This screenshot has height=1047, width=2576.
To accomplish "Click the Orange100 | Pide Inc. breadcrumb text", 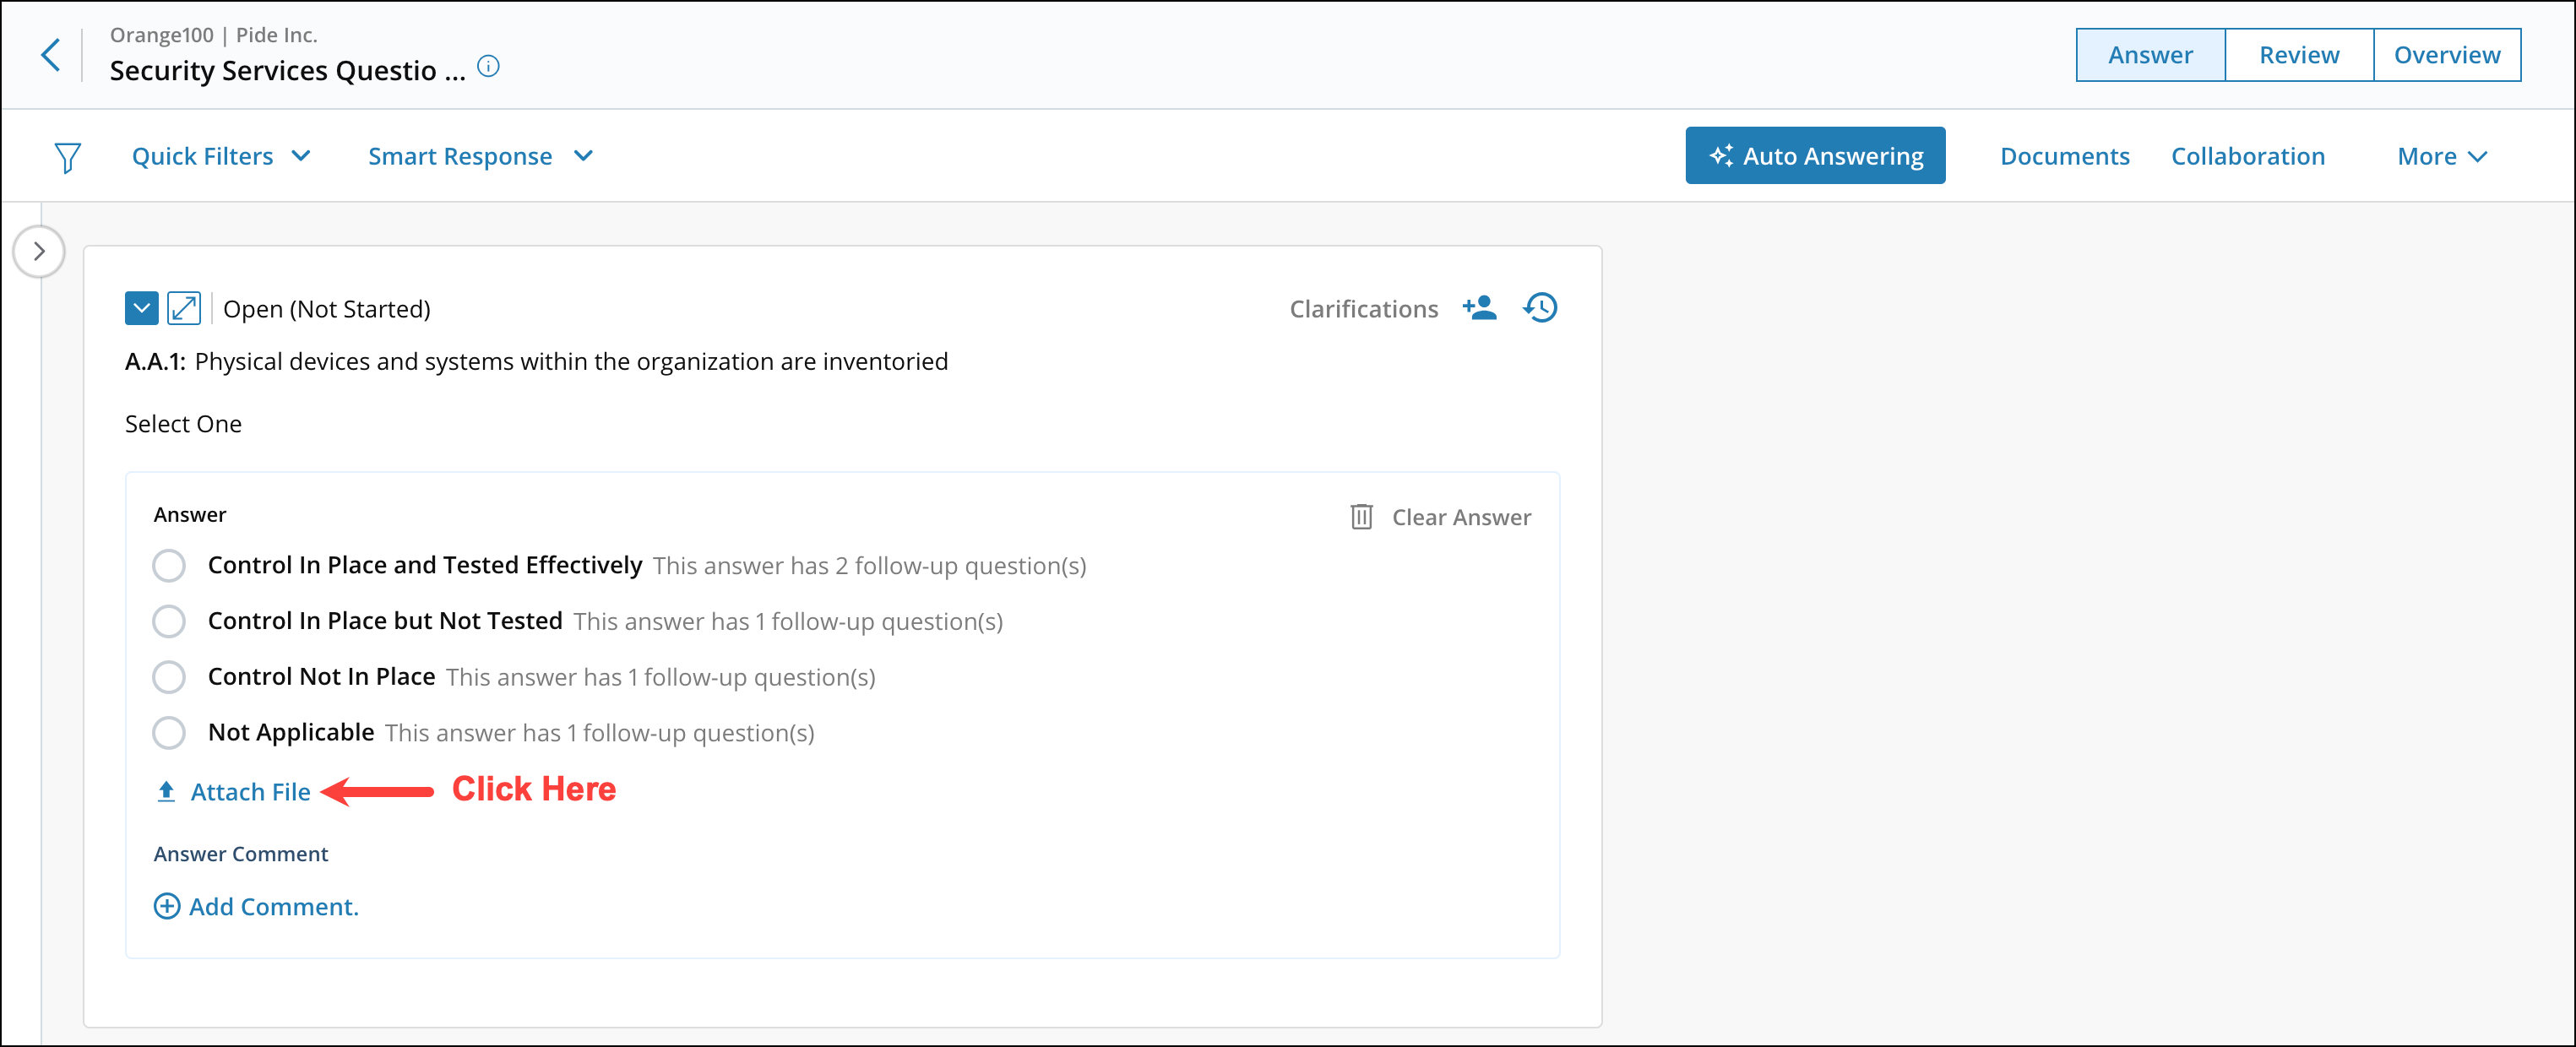I will 213,35.
